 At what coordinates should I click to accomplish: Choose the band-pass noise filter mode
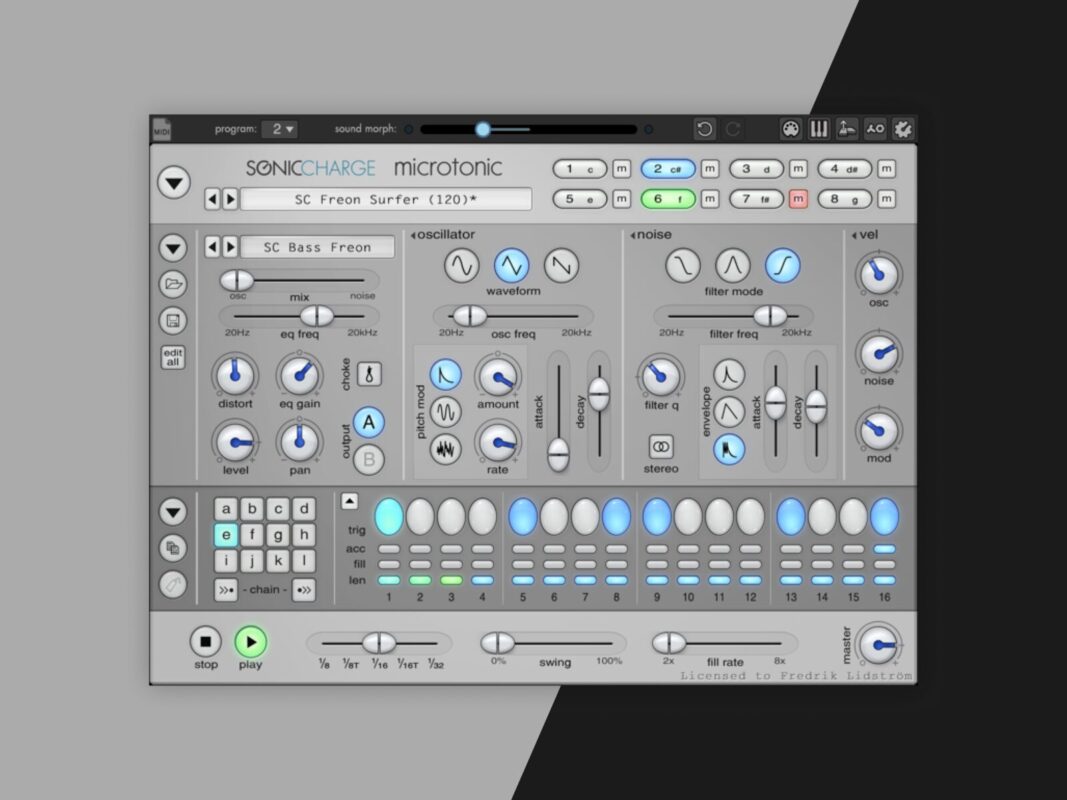(733, 265)
